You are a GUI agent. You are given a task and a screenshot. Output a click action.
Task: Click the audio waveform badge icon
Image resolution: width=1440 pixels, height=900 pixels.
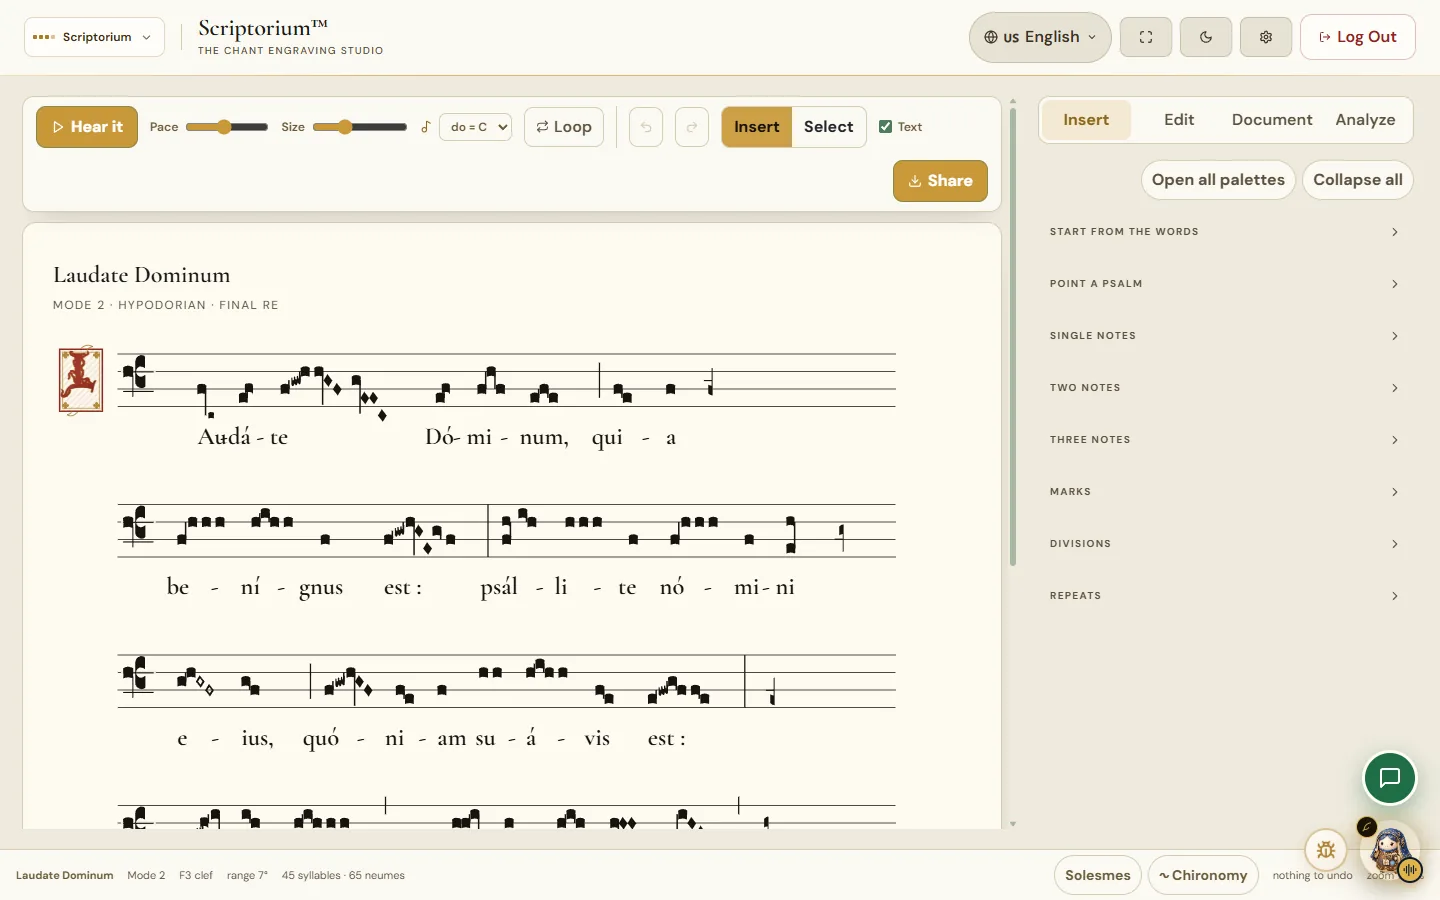click(1410, 871)
